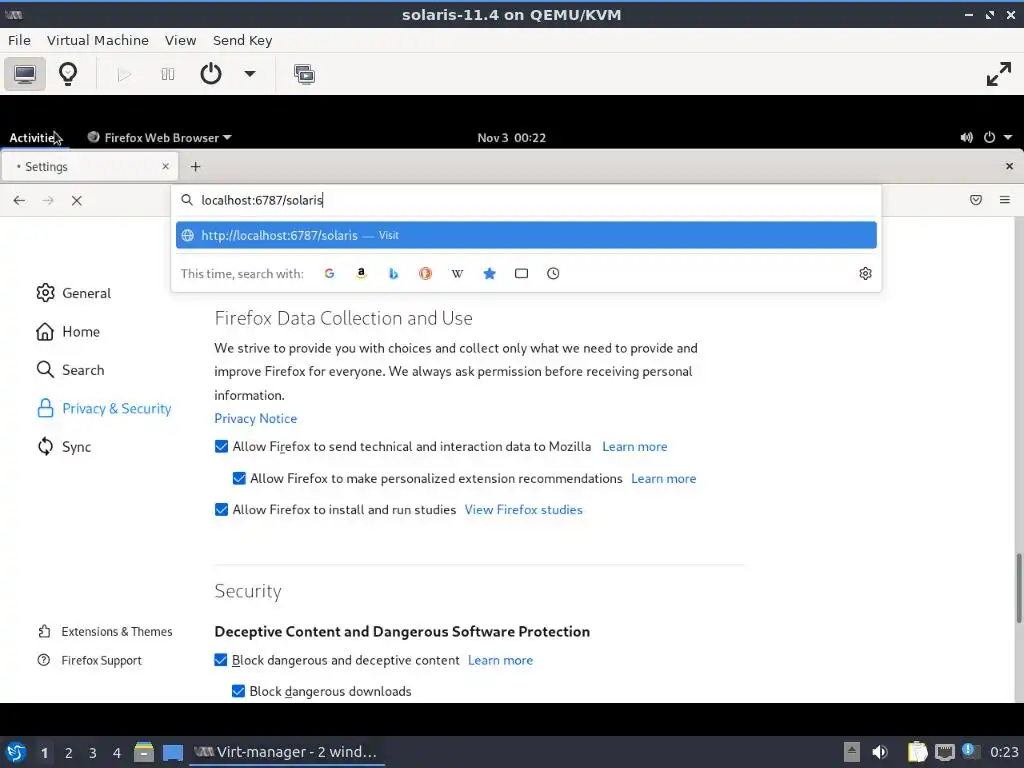
Task: Uncheck install and run studies
Action: [221, 510]
